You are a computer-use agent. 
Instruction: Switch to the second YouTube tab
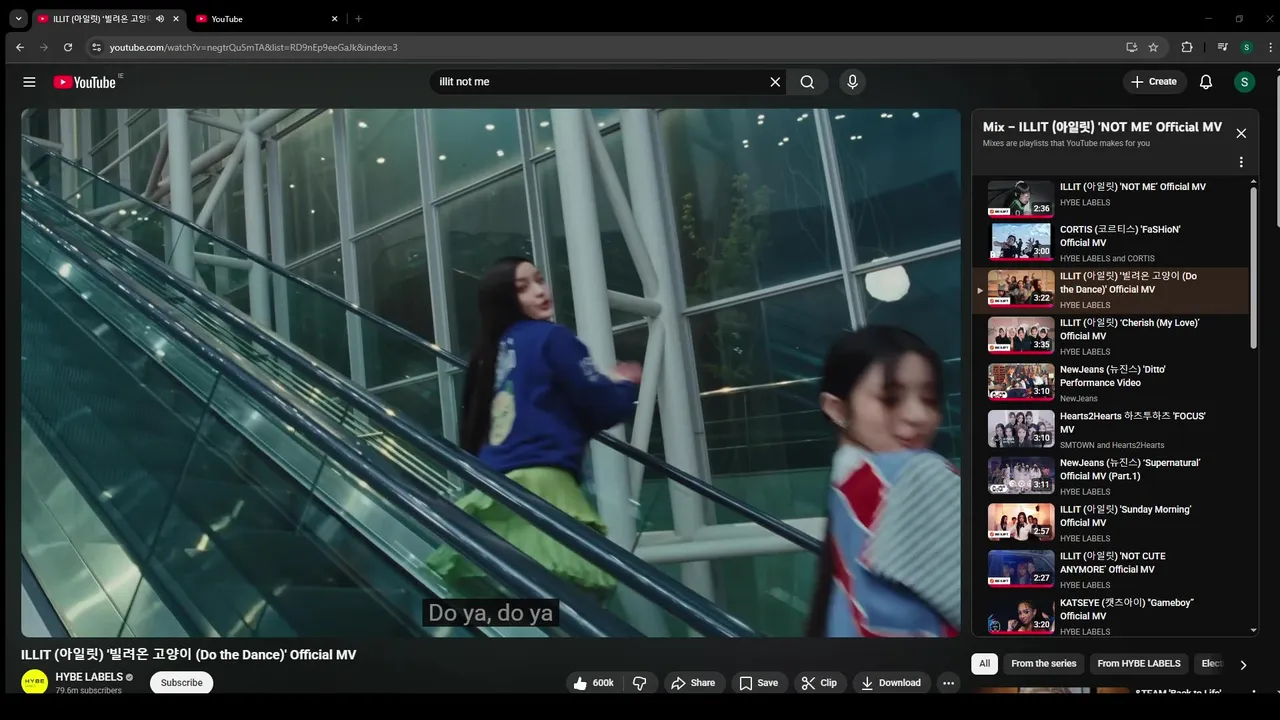pos(267,19)
